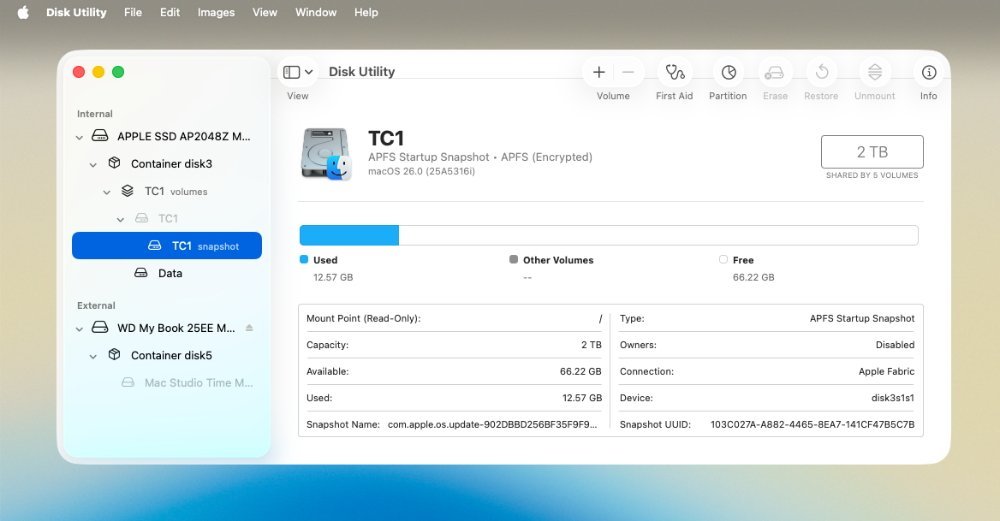Image resolution: width=1000 pixels, height=521 pixels.
Task: Click the TC1 startup disk image
Action: point(326,154)
